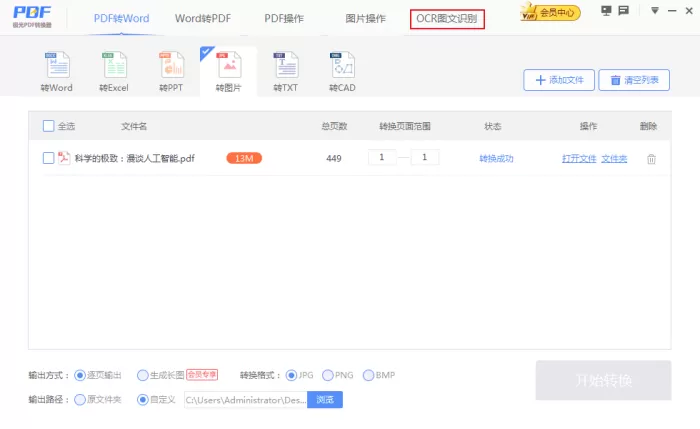This screenshot has width=700, height=429.
Task: Click the 操作 column header
Action: point(588,126)
